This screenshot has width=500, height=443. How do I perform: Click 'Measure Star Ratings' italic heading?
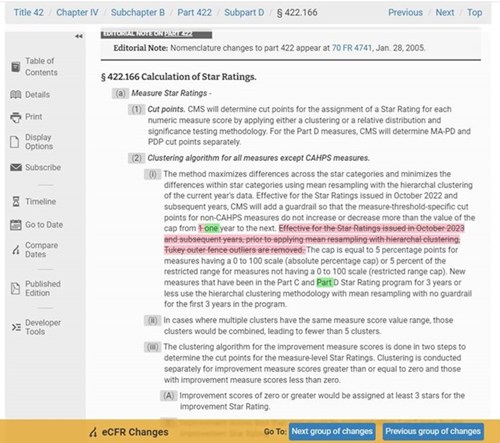169,93
